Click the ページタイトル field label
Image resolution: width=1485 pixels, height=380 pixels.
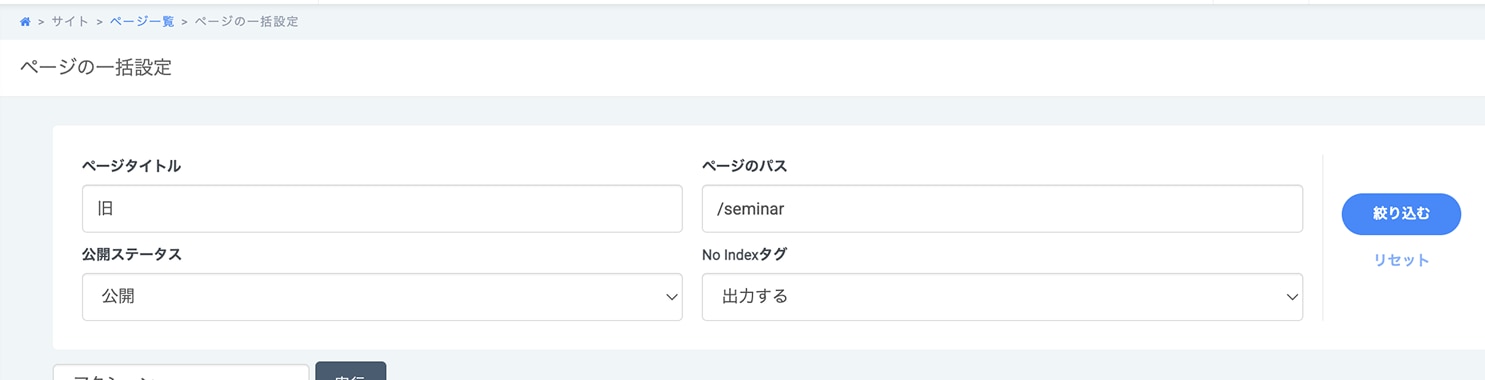pyautogui.click(x=132, y=166)
